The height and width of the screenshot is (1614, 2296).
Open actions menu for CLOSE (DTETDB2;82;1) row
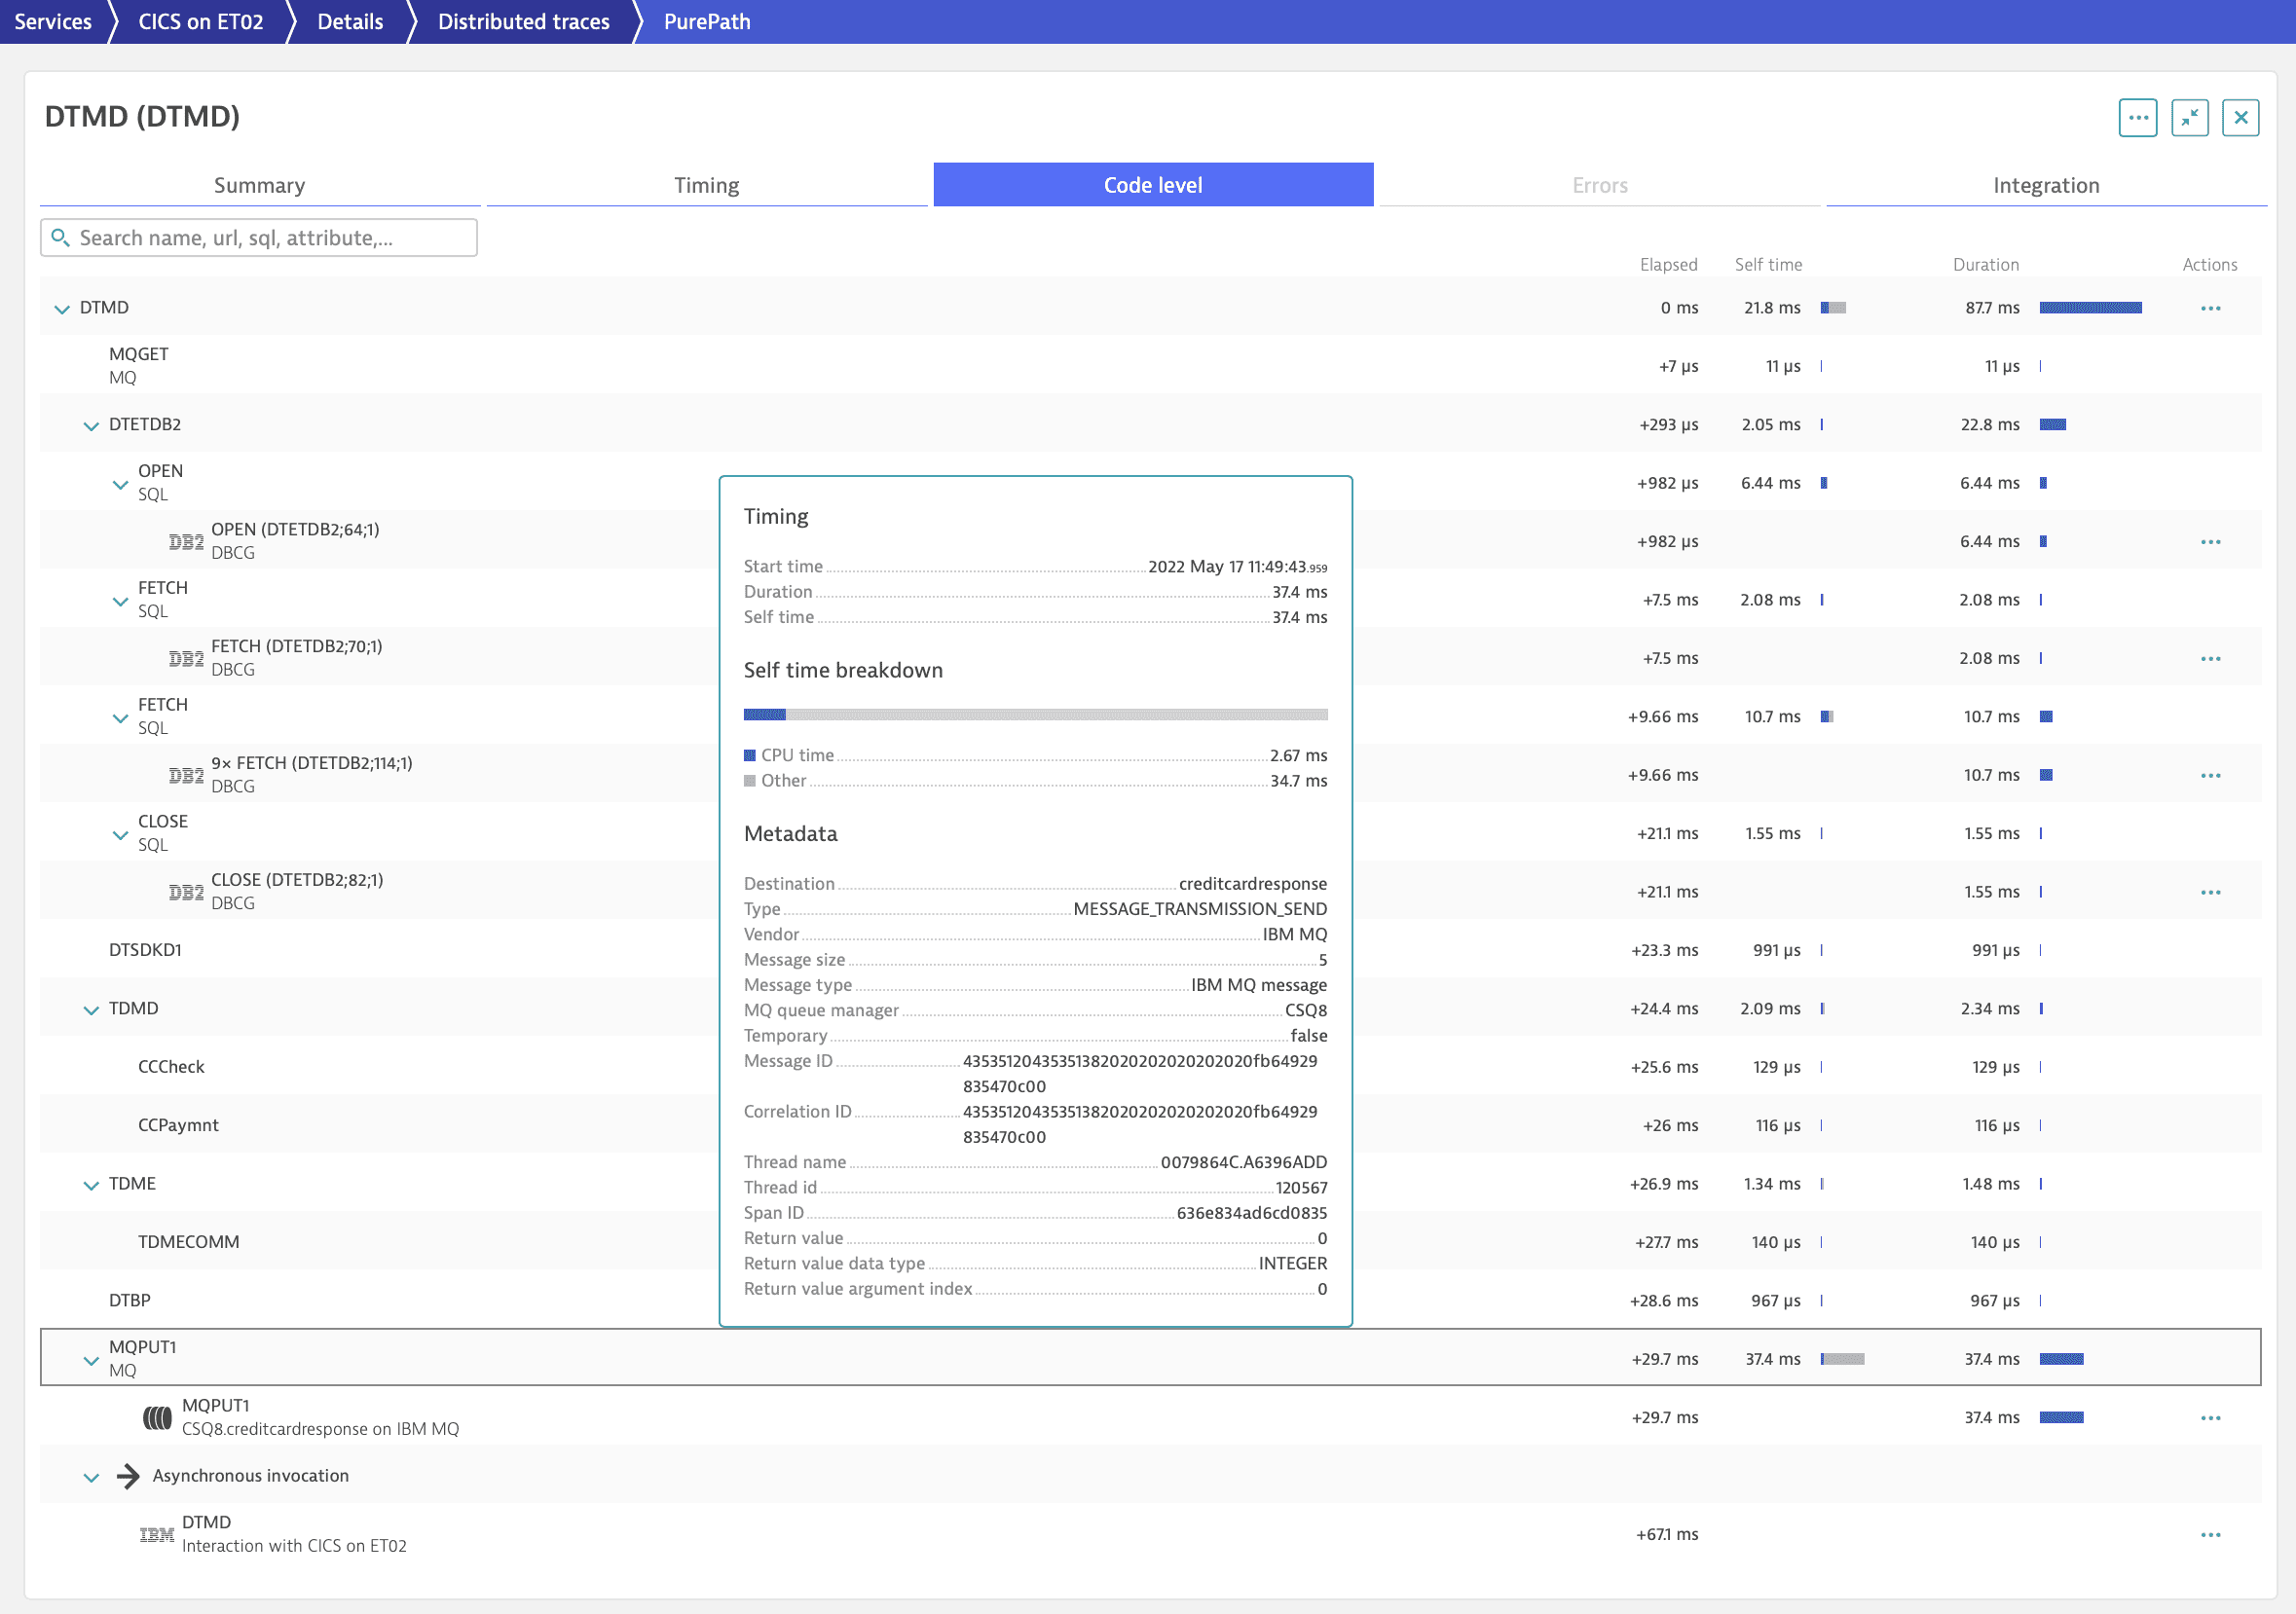[2210, 892]
